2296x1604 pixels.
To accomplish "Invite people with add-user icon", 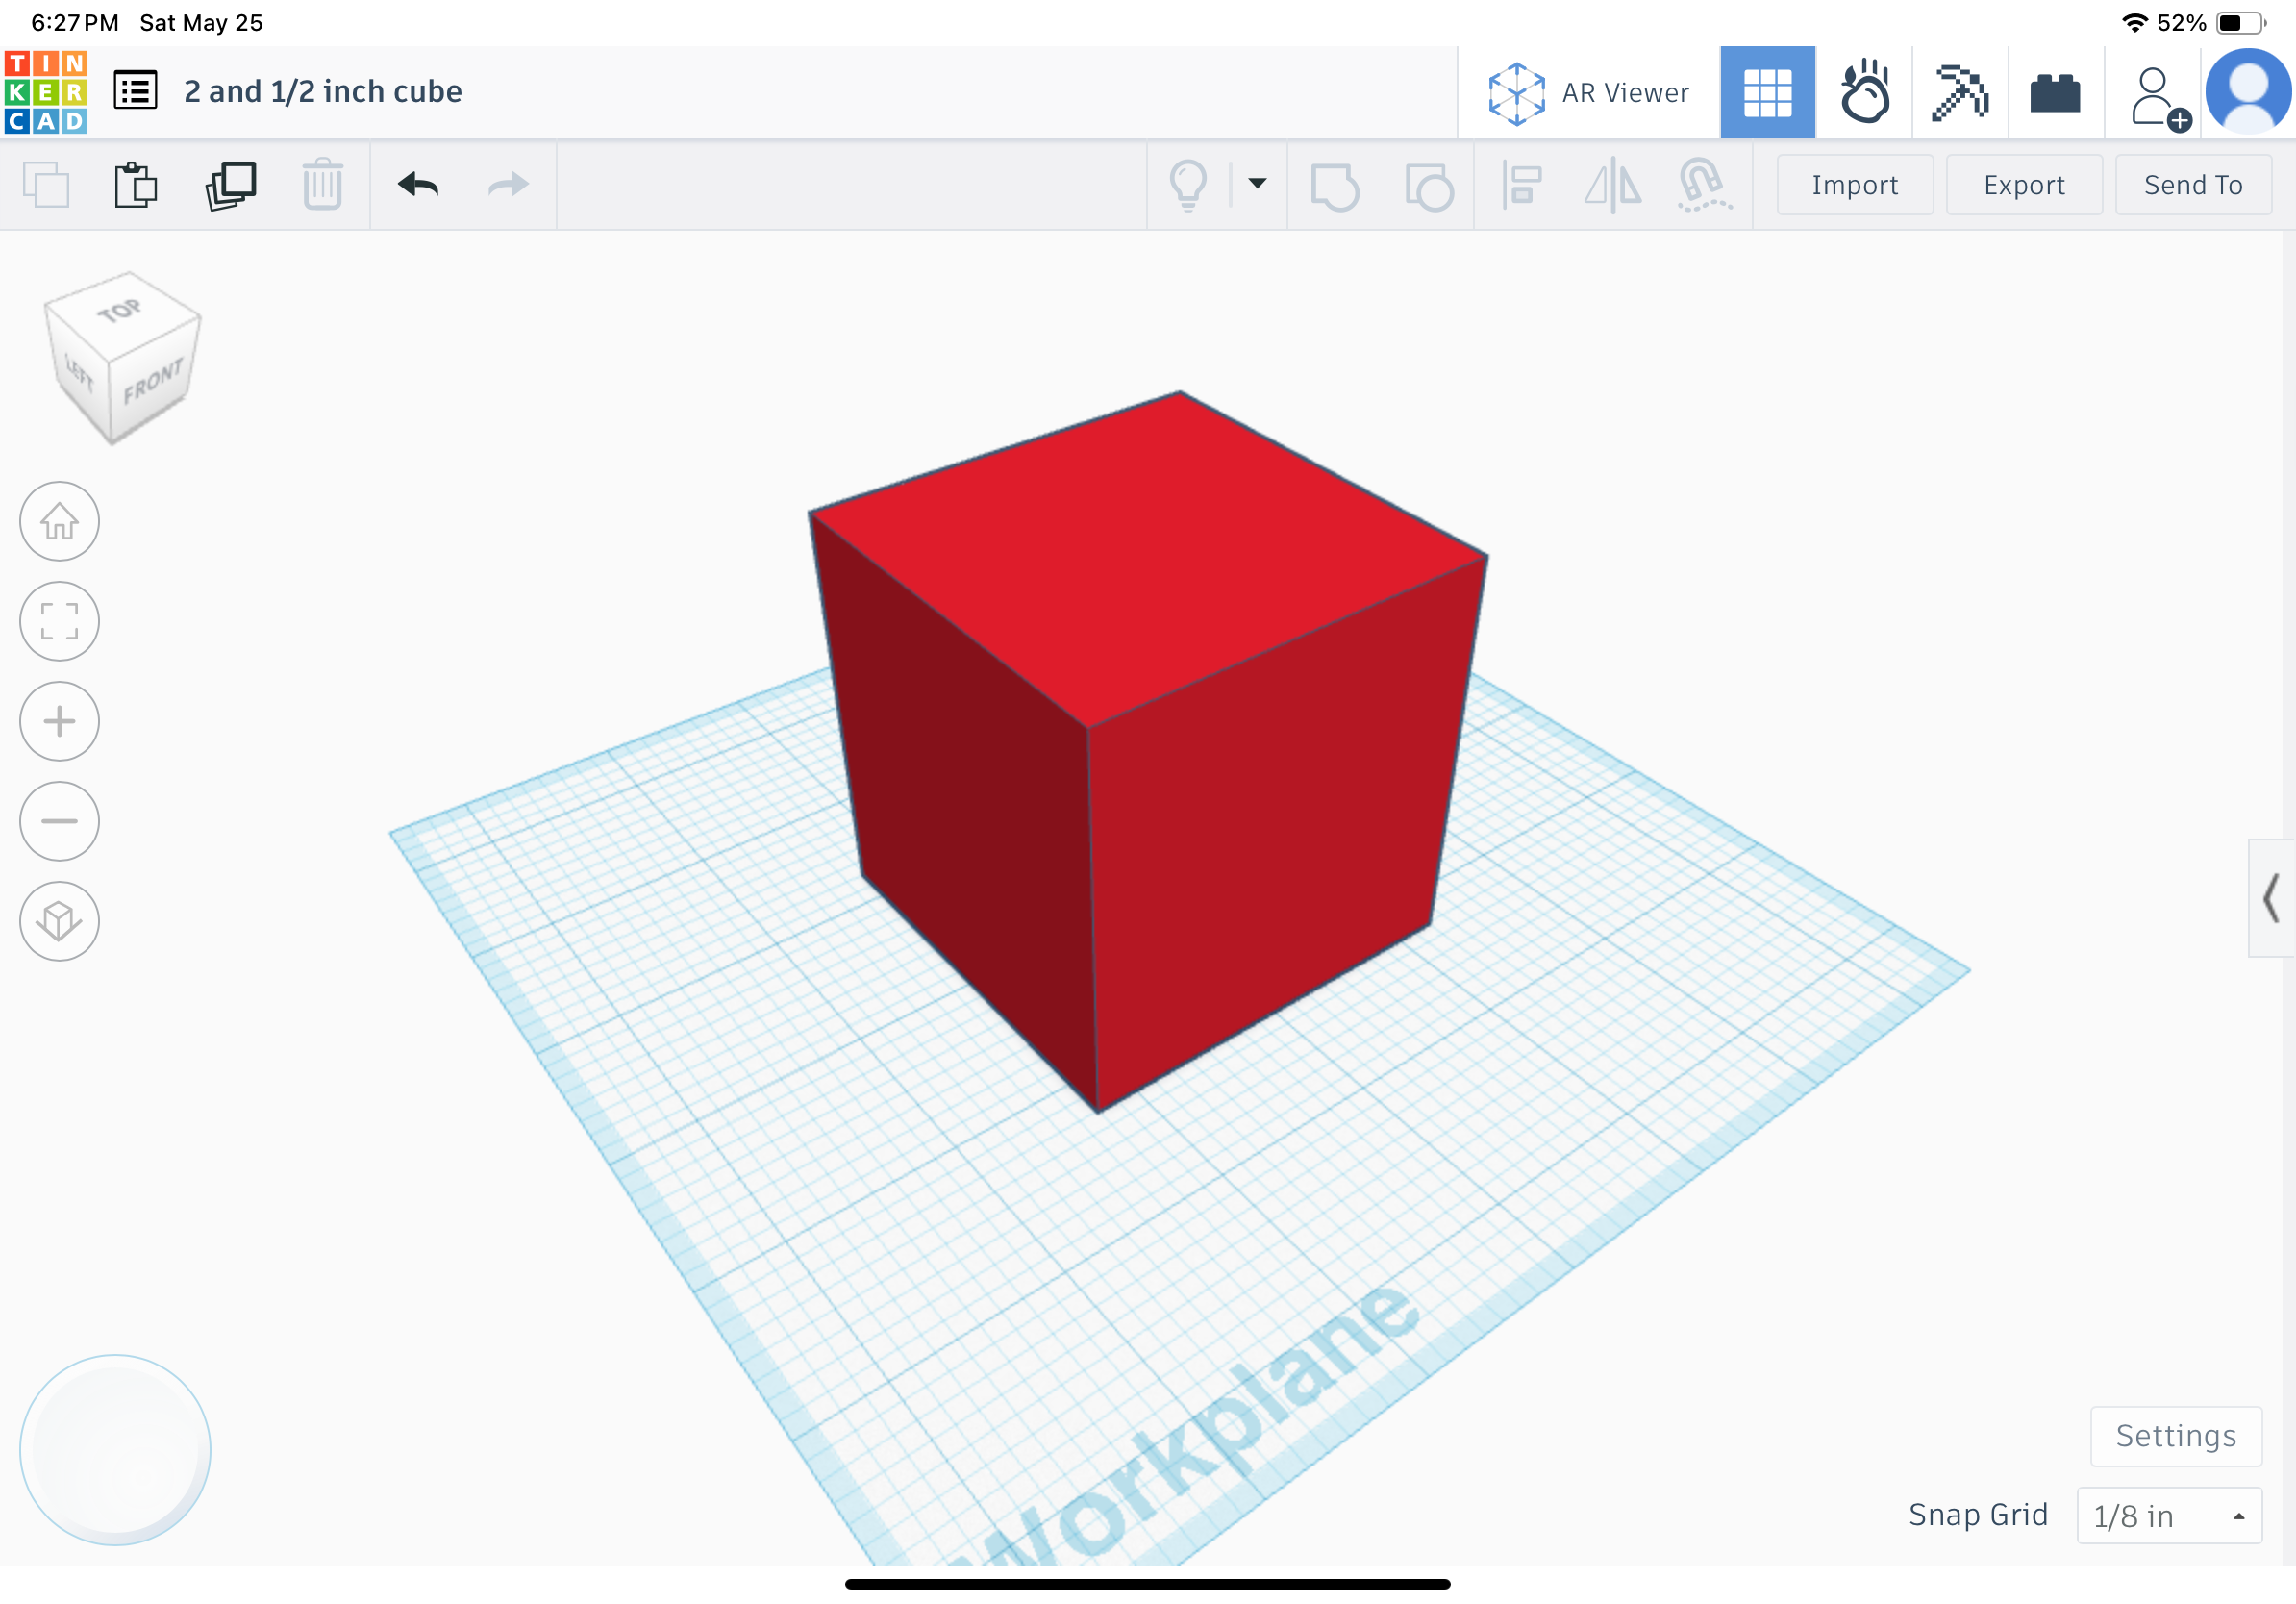I will pos(2159,98).
